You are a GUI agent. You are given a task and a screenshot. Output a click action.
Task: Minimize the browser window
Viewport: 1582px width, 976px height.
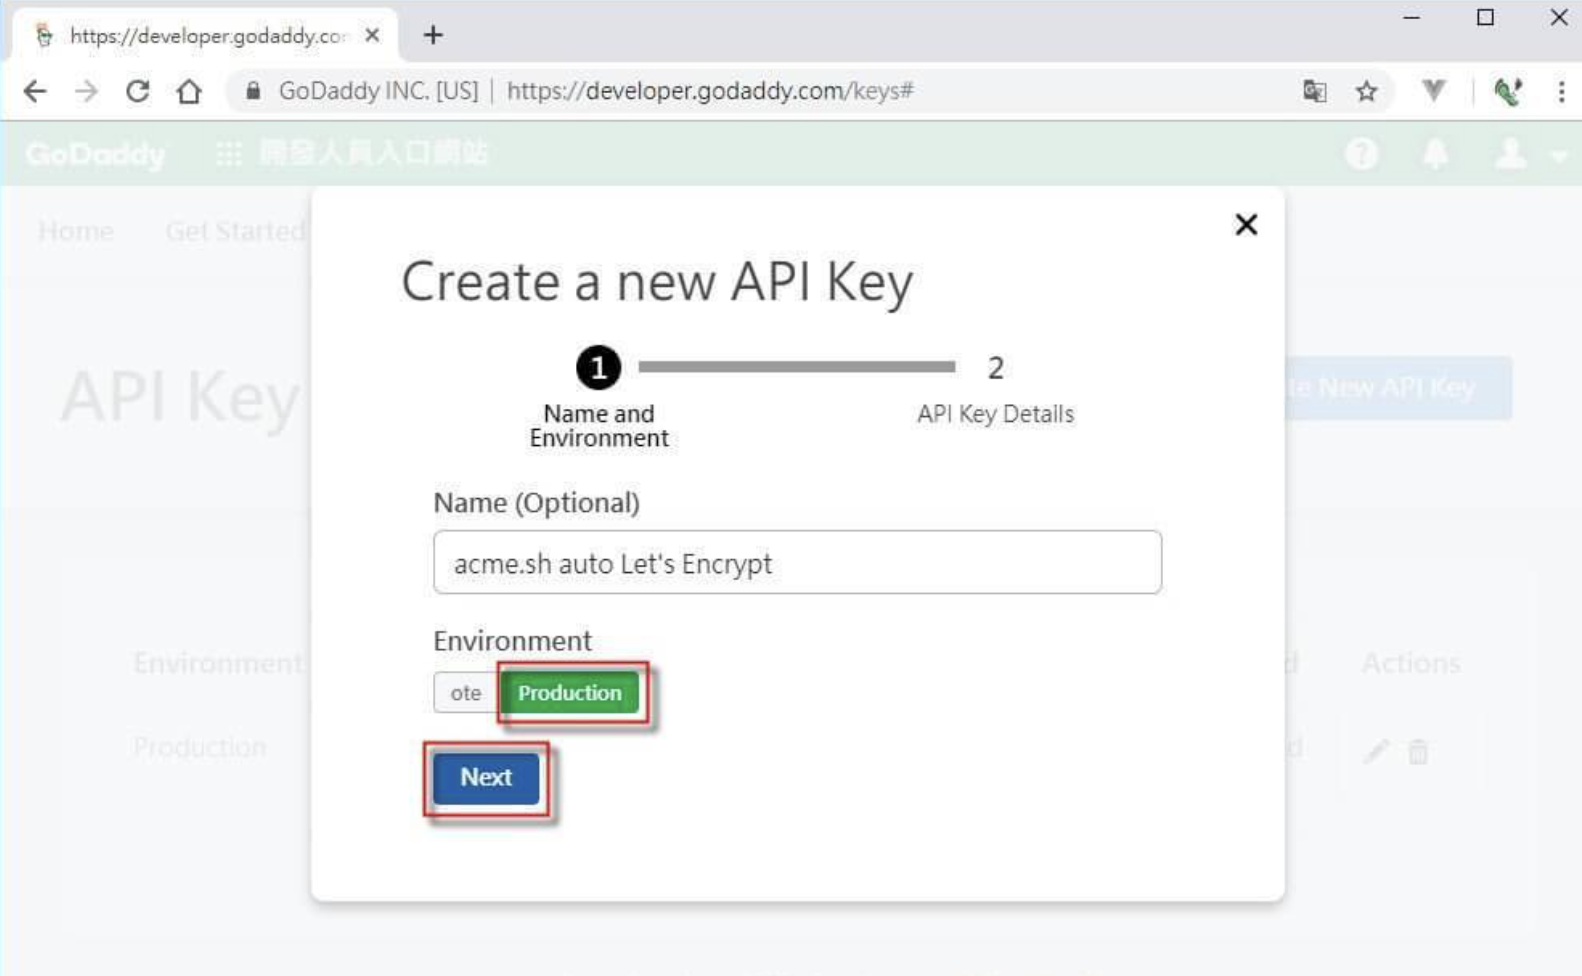[1411, 18]
